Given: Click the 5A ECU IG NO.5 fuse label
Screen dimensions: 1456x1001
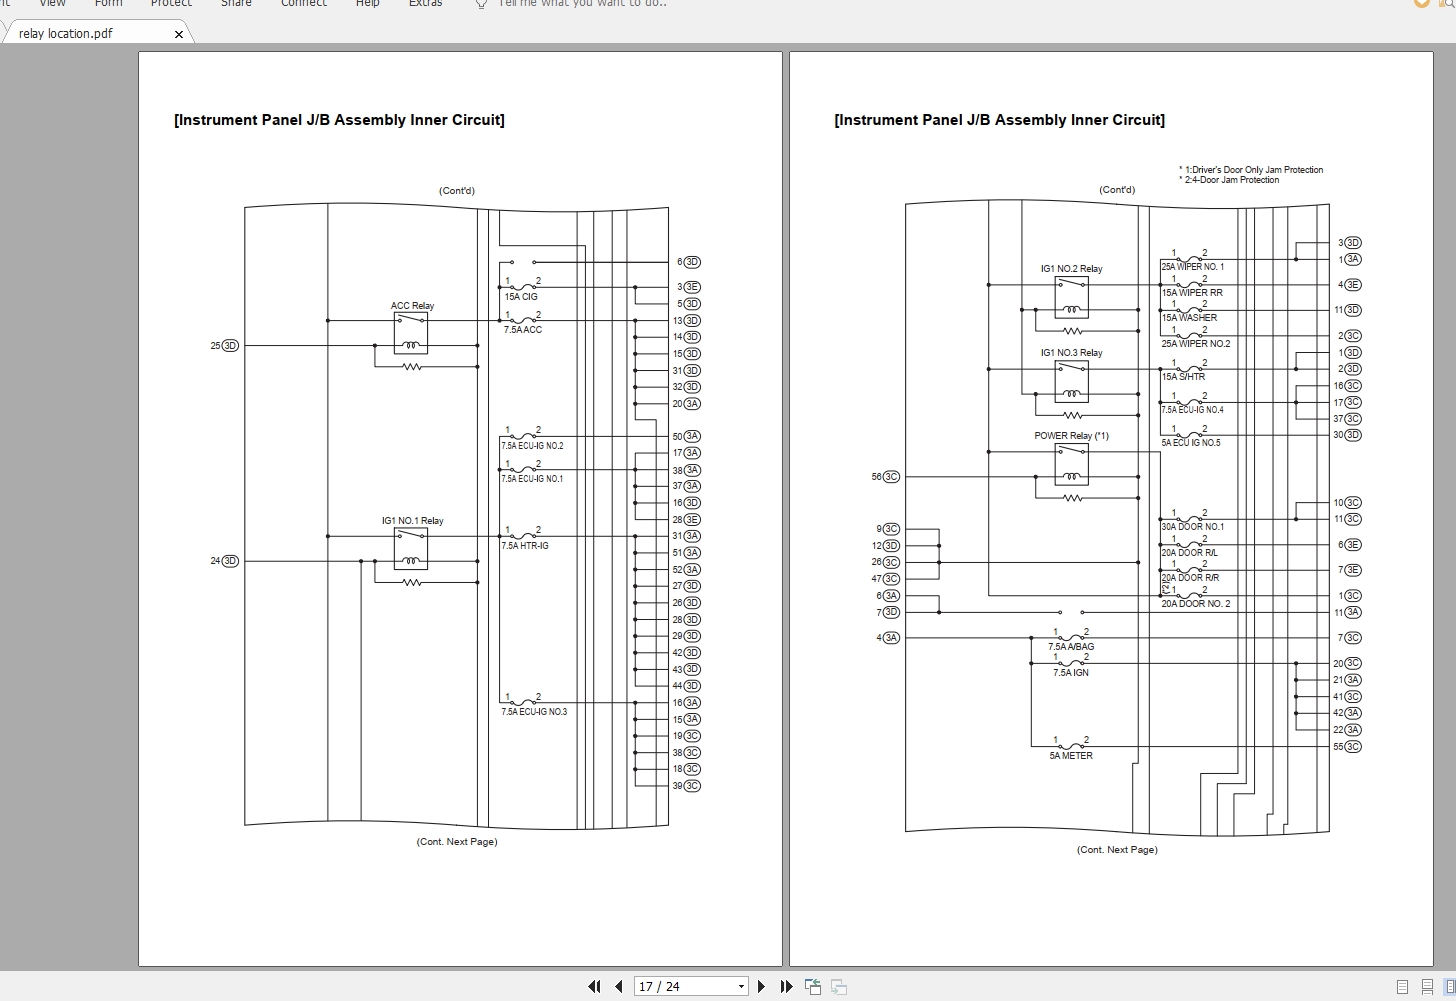Looking at the screenshot, I should pyautogui.click(x=1191, y=443).
